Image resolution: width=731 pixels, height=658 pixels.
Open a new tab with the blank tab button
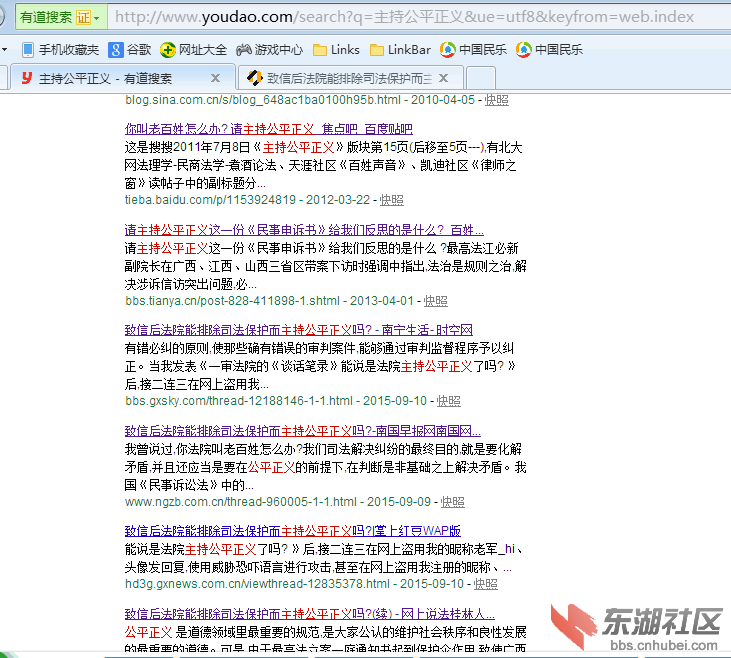pyautogui.click(x=481, y=78)
